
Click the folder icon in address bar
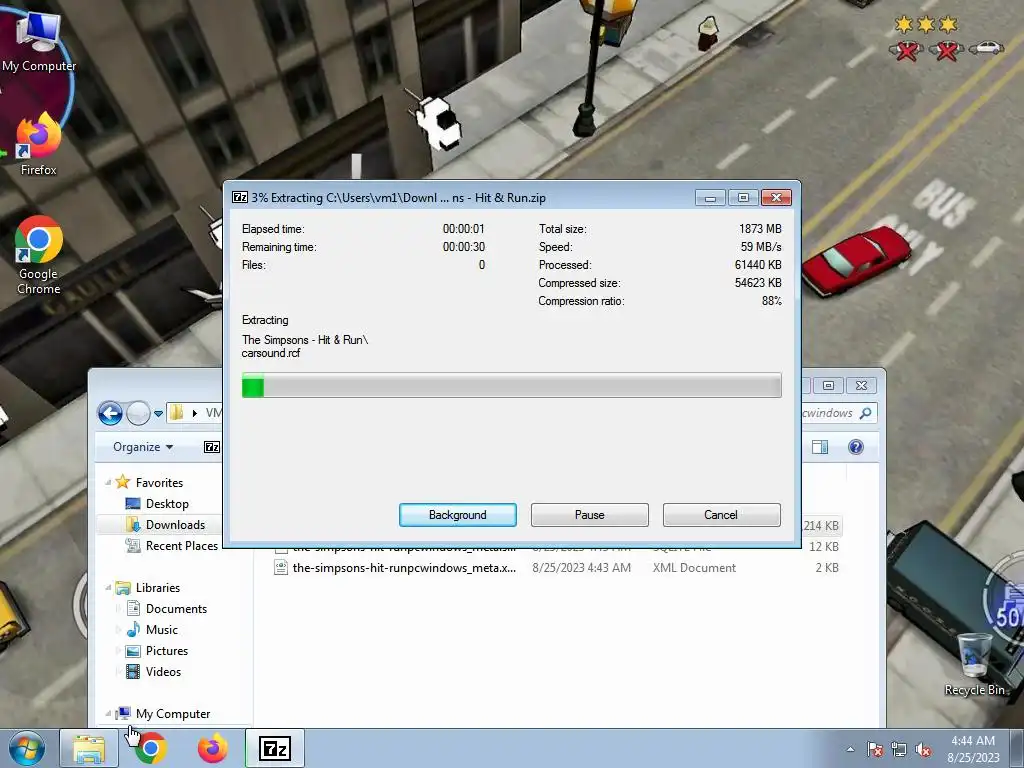tap(176, 413)
